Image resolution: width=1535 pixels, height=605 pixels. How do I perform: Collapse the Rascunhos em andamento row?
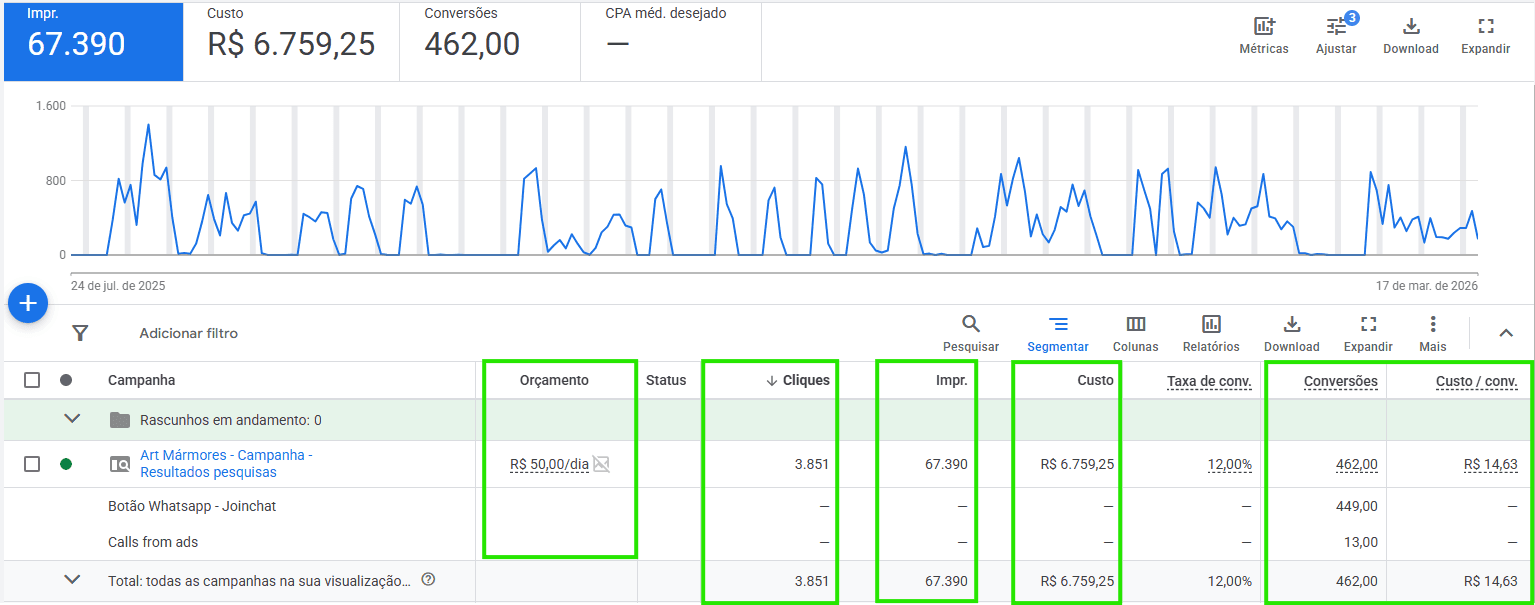click(72, 419)
